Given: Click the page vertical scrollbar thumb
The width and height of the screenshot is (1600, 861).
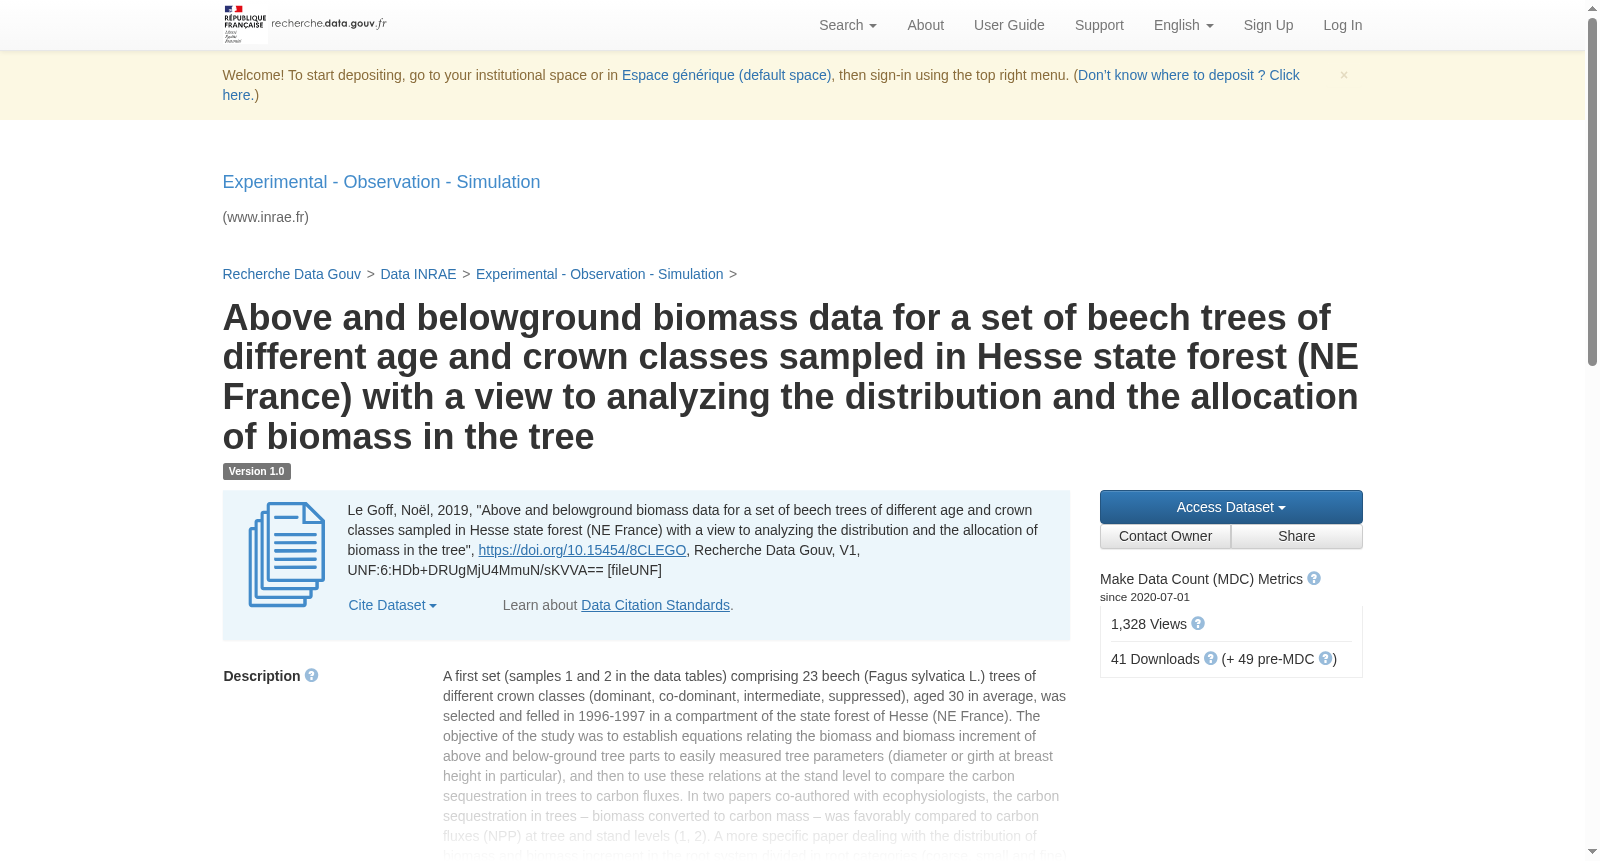Looking at the screenshot, I should [x=1593, y=190].
